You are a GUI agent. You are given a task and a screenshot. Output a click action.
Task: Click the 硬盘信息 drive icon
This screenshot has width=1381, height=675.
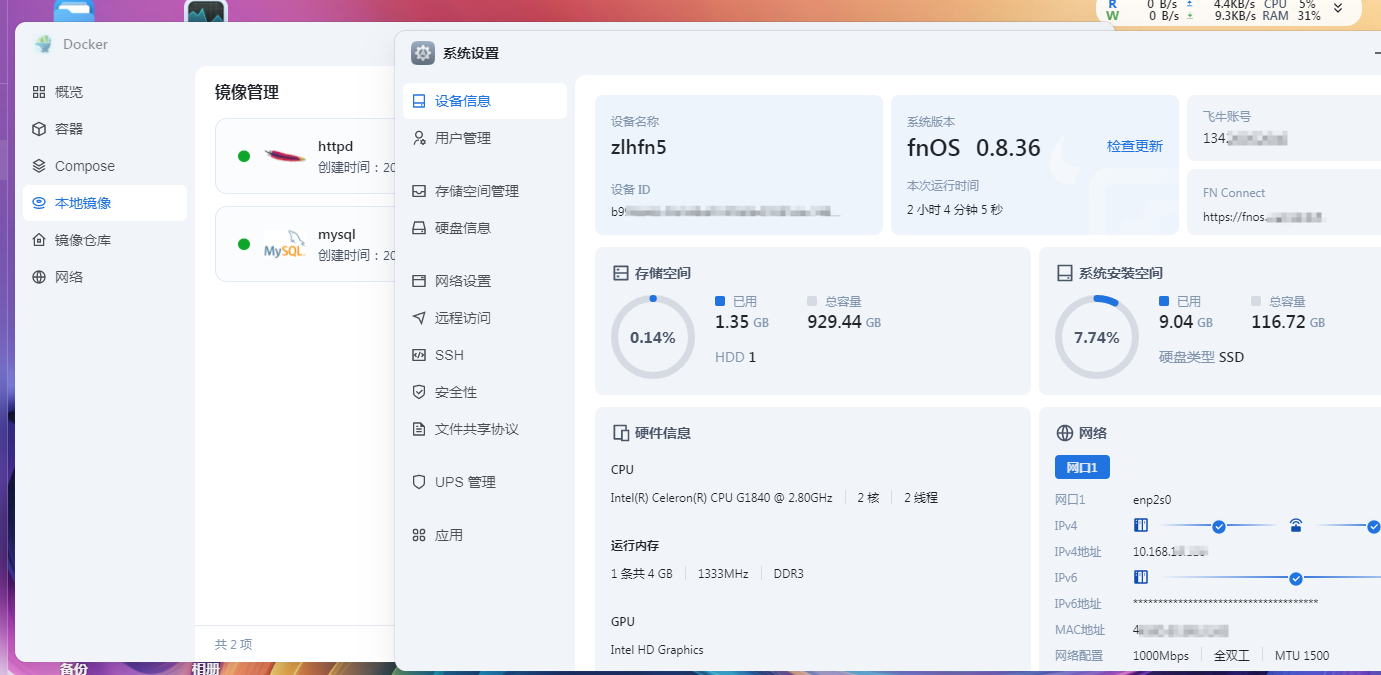pos(419,228)
